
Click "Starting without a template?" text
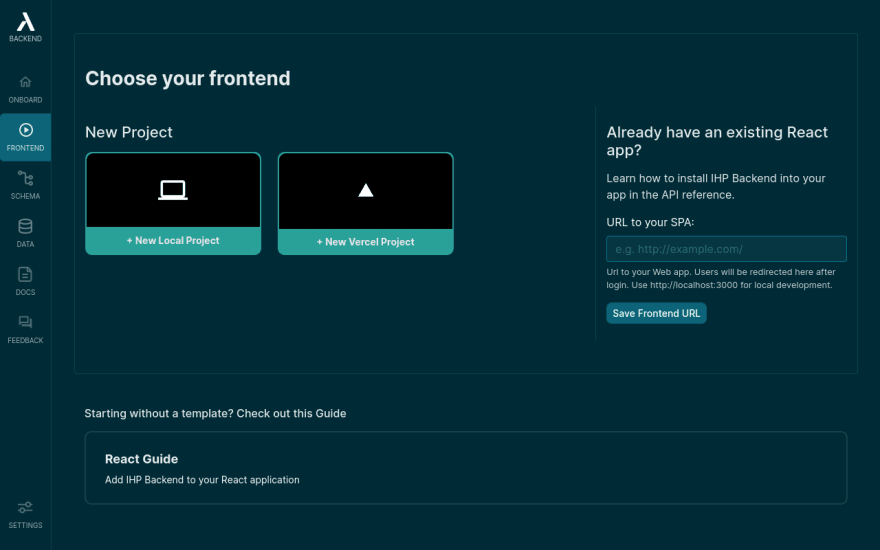159,414
